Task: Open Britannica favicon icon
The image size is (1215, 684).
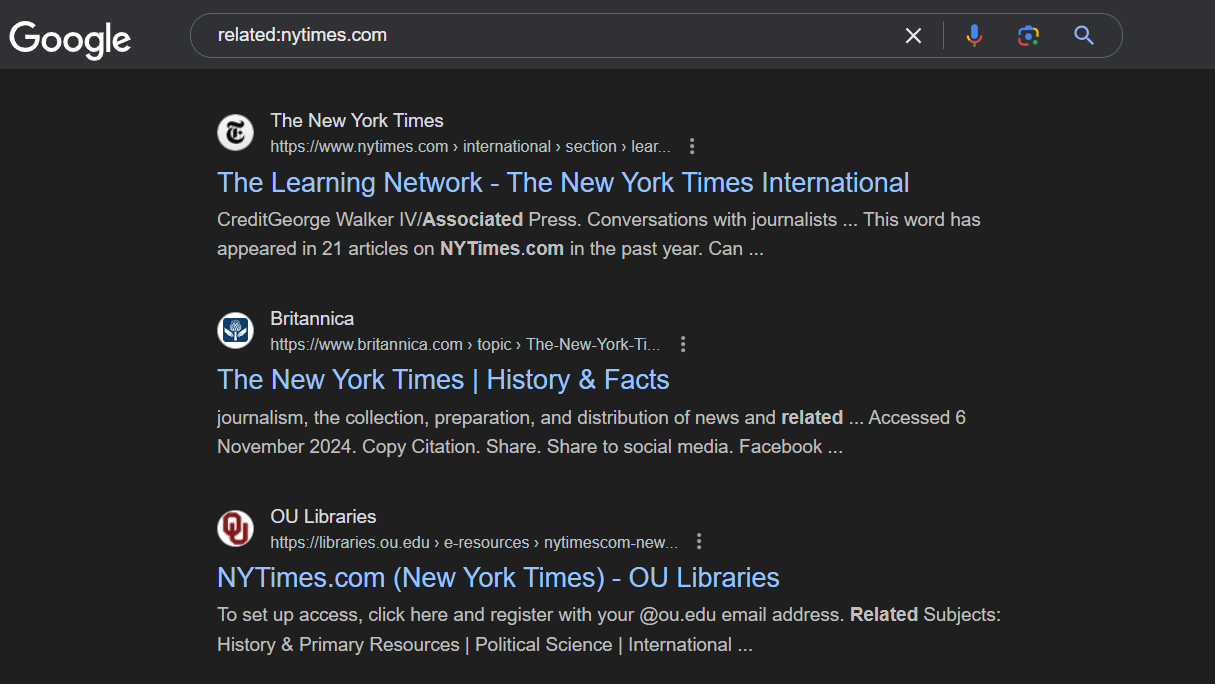Action: 236,330
